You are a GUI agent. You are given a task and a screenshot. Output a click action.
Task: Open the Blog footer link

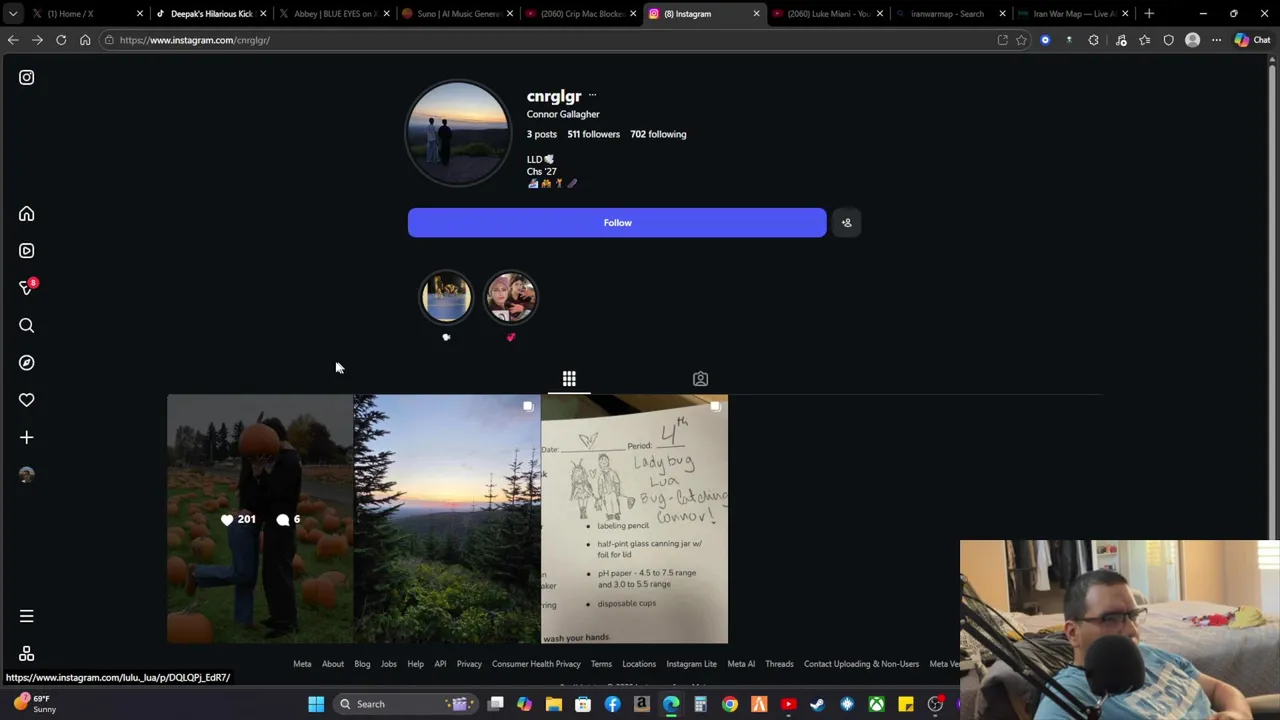(x=362, y=664)
